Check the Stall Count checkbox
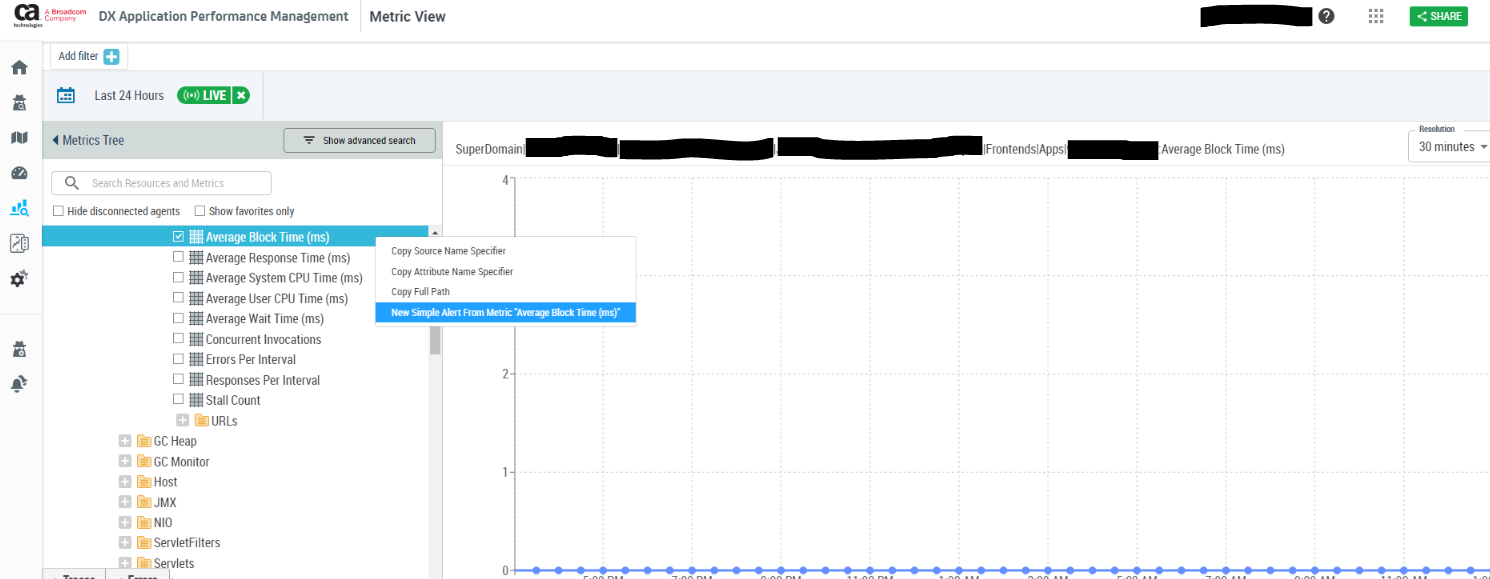 (178, 400)
